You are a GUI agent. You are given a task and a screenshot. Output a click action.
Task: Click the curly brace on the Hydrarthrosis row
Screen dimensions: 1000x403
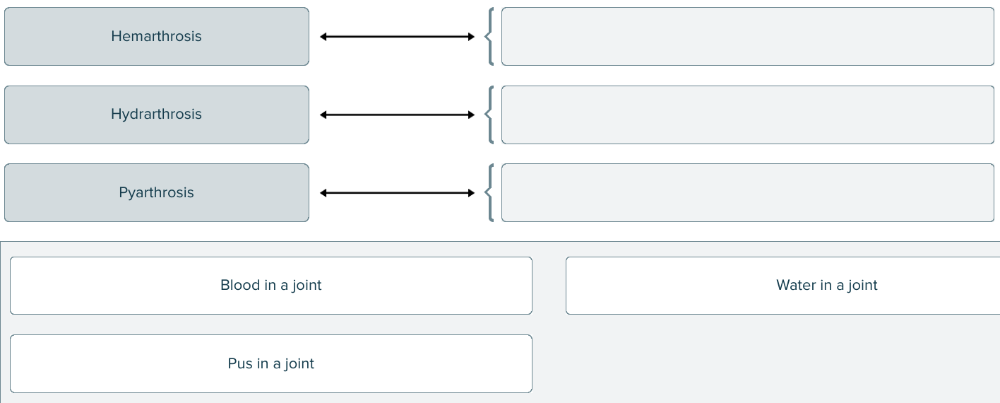pos(489,115)
